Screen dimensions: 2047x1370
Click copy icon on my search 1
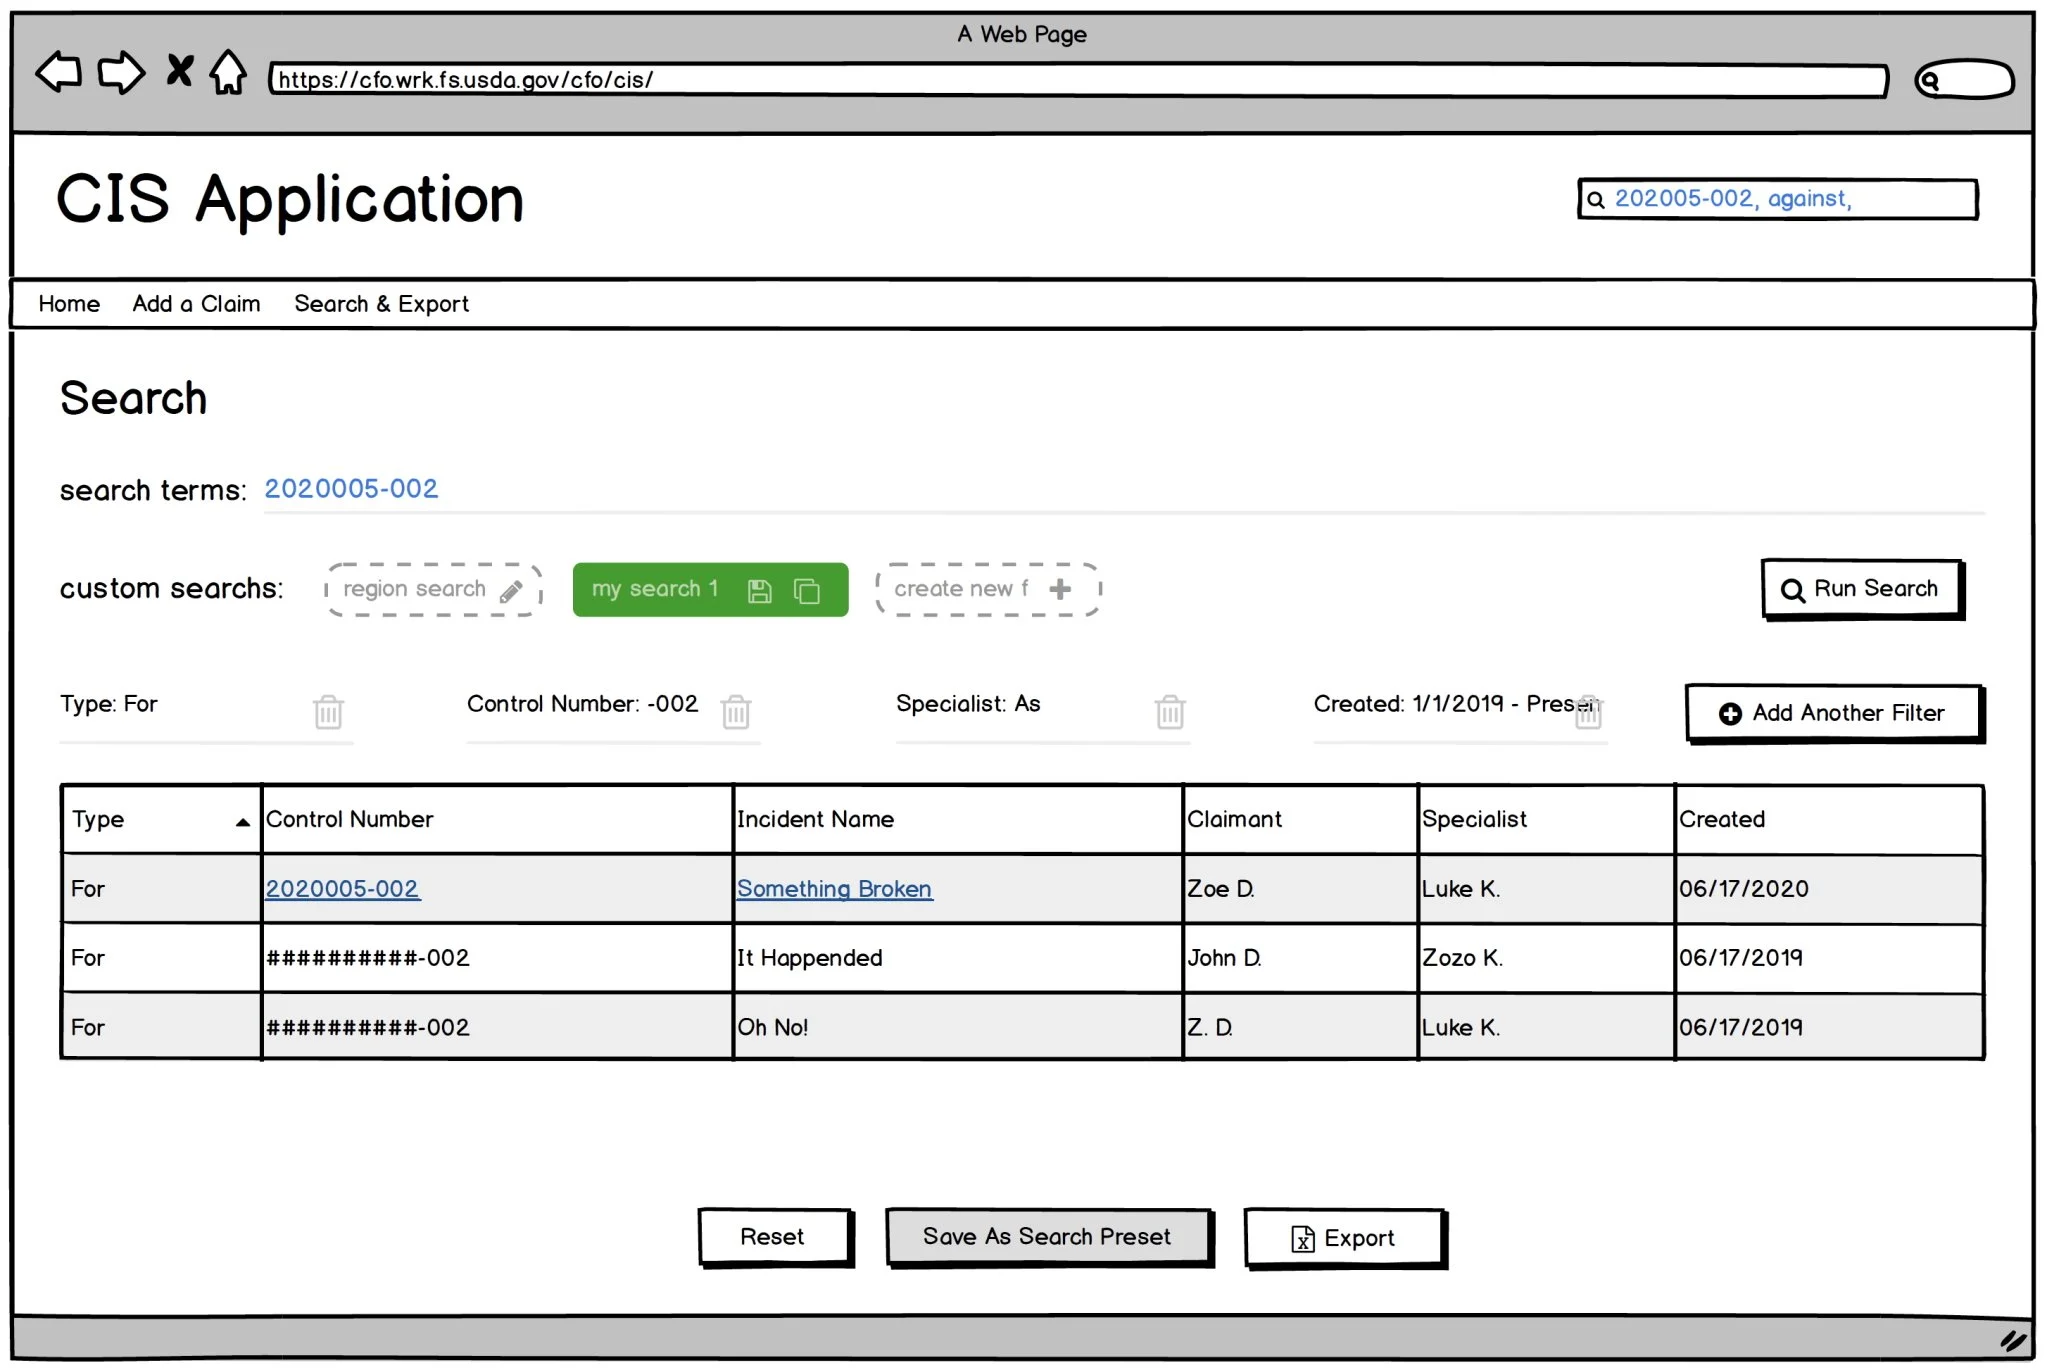(x=807, y=591)
